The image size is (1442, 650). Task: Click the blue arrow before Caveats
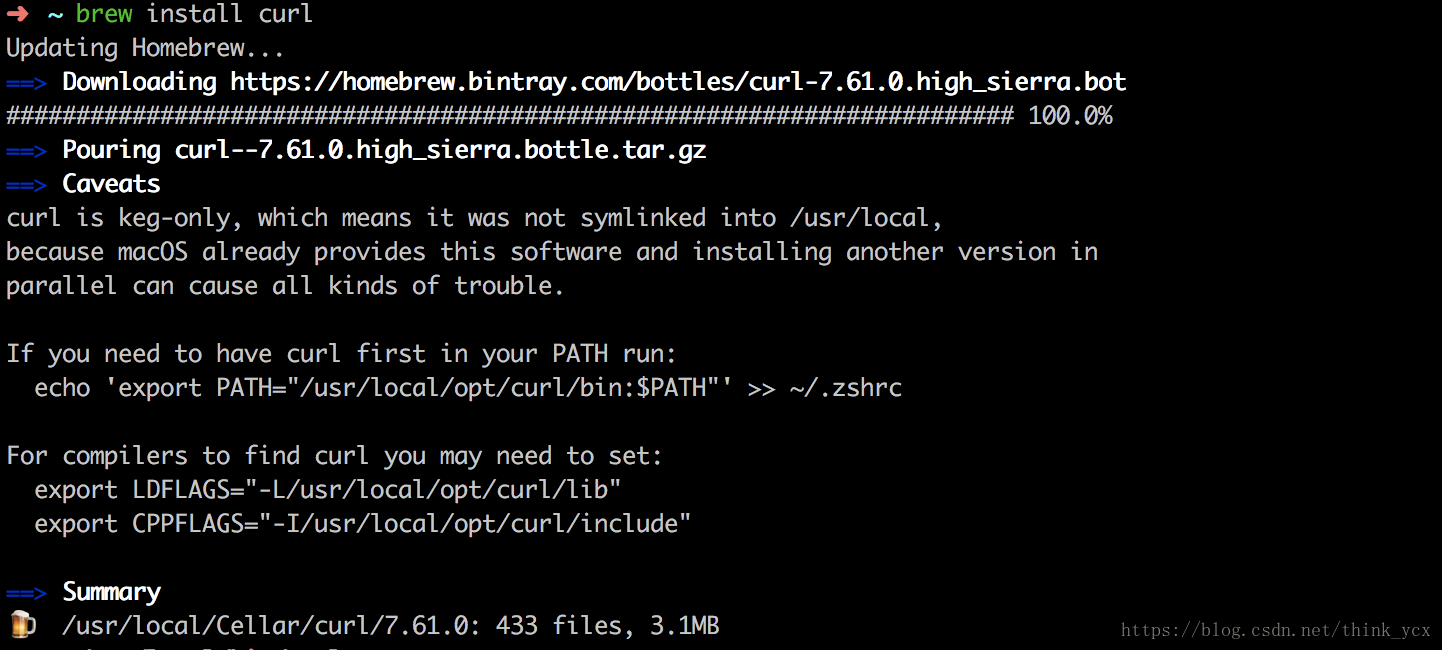point(26,184)
